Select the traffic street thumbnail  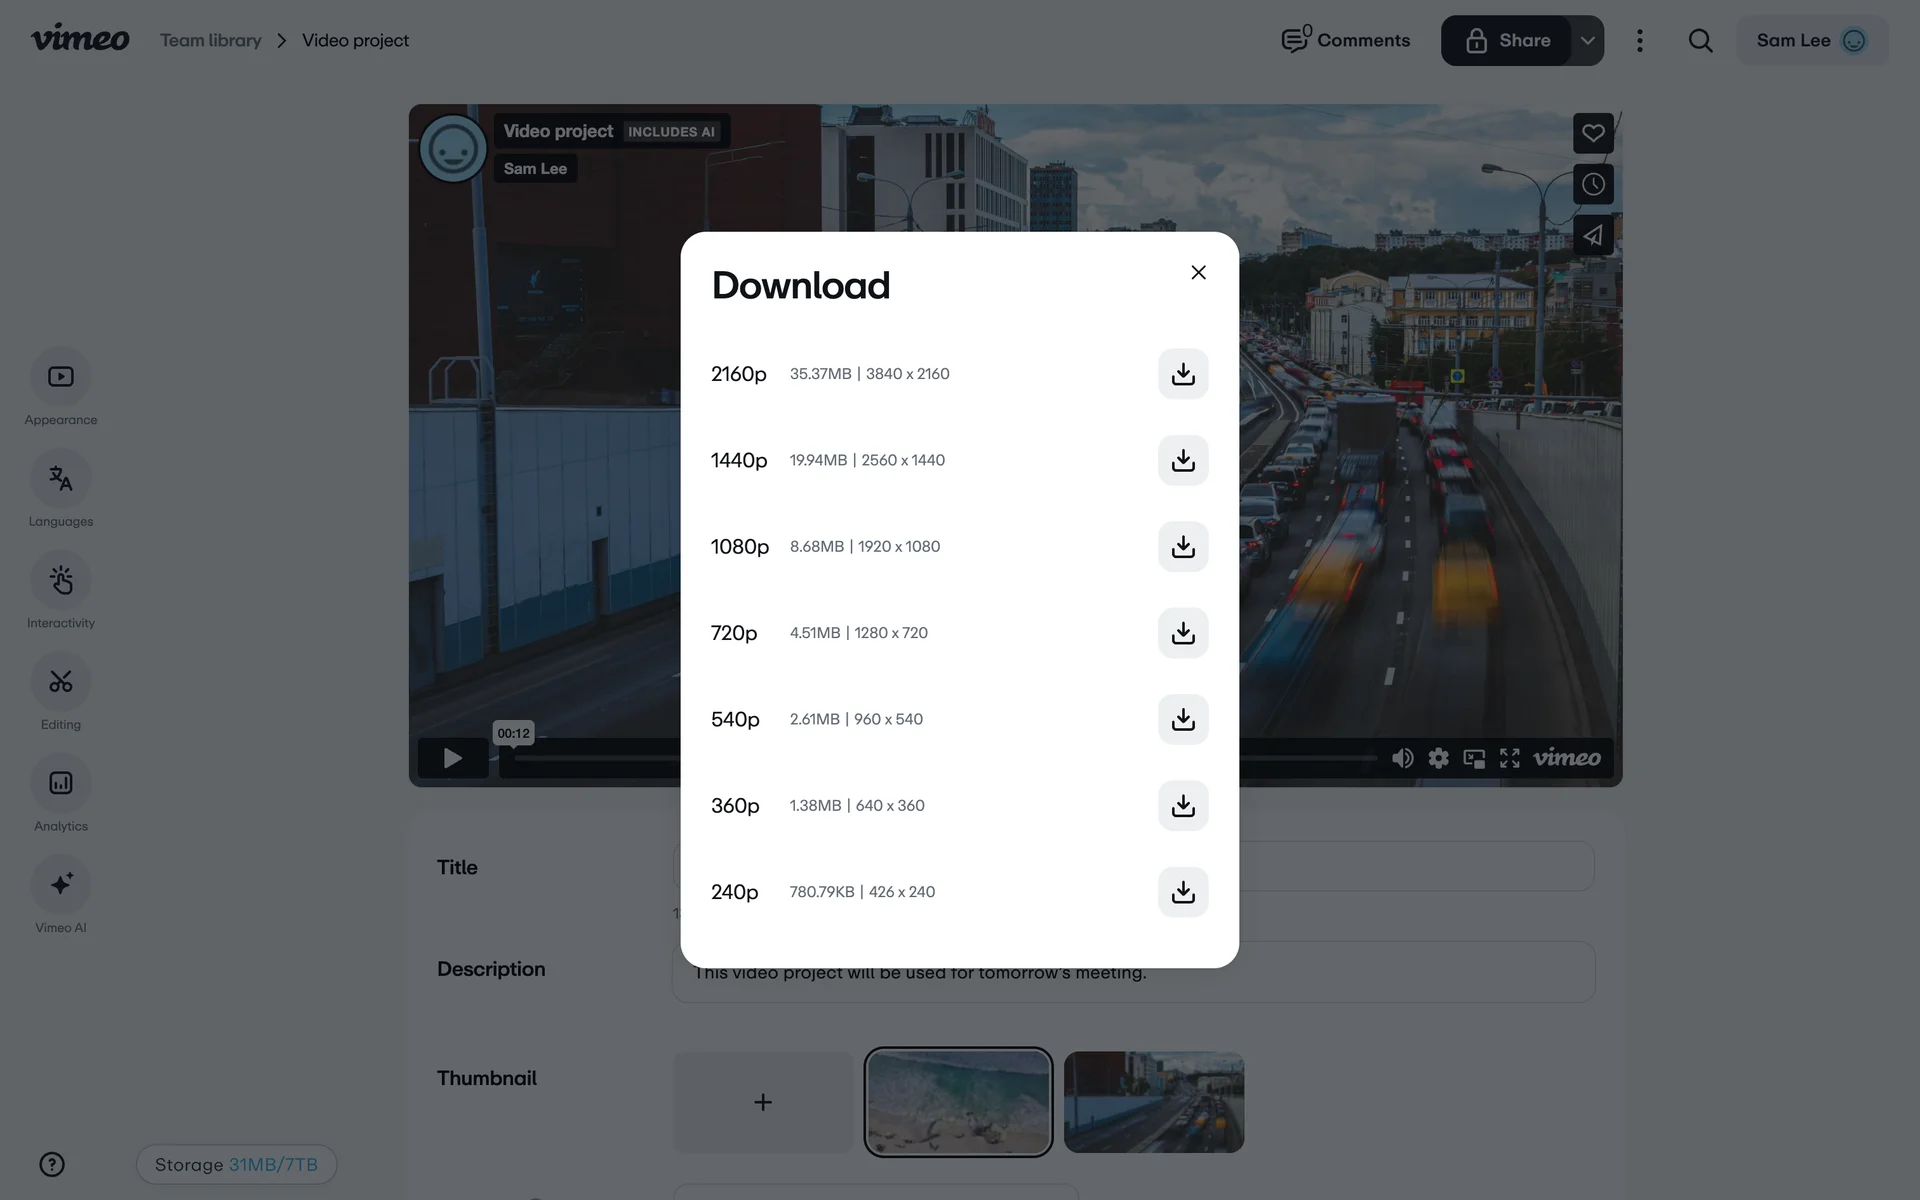point(1153,1101)
